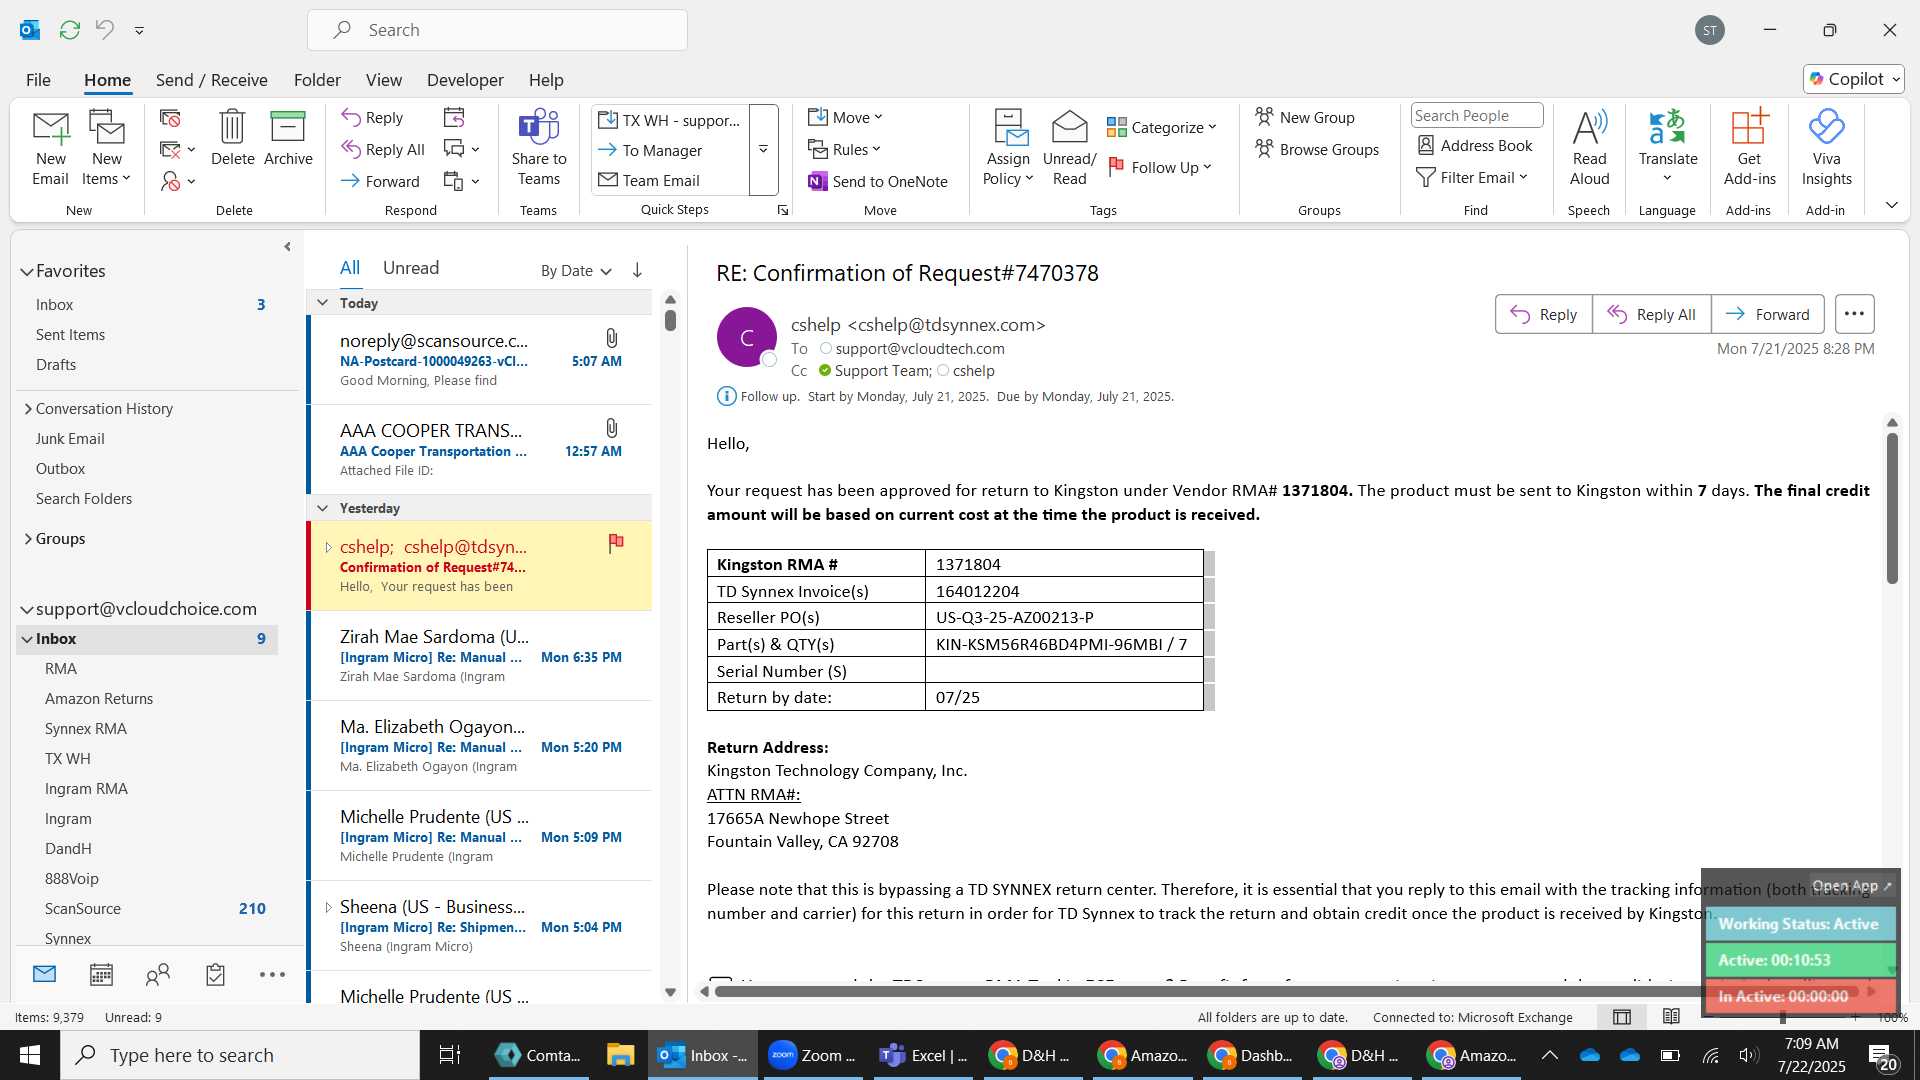This screenshot has height=1080, width=1920.
Task: Toggle Copilot button
Action: (1853, 79)
